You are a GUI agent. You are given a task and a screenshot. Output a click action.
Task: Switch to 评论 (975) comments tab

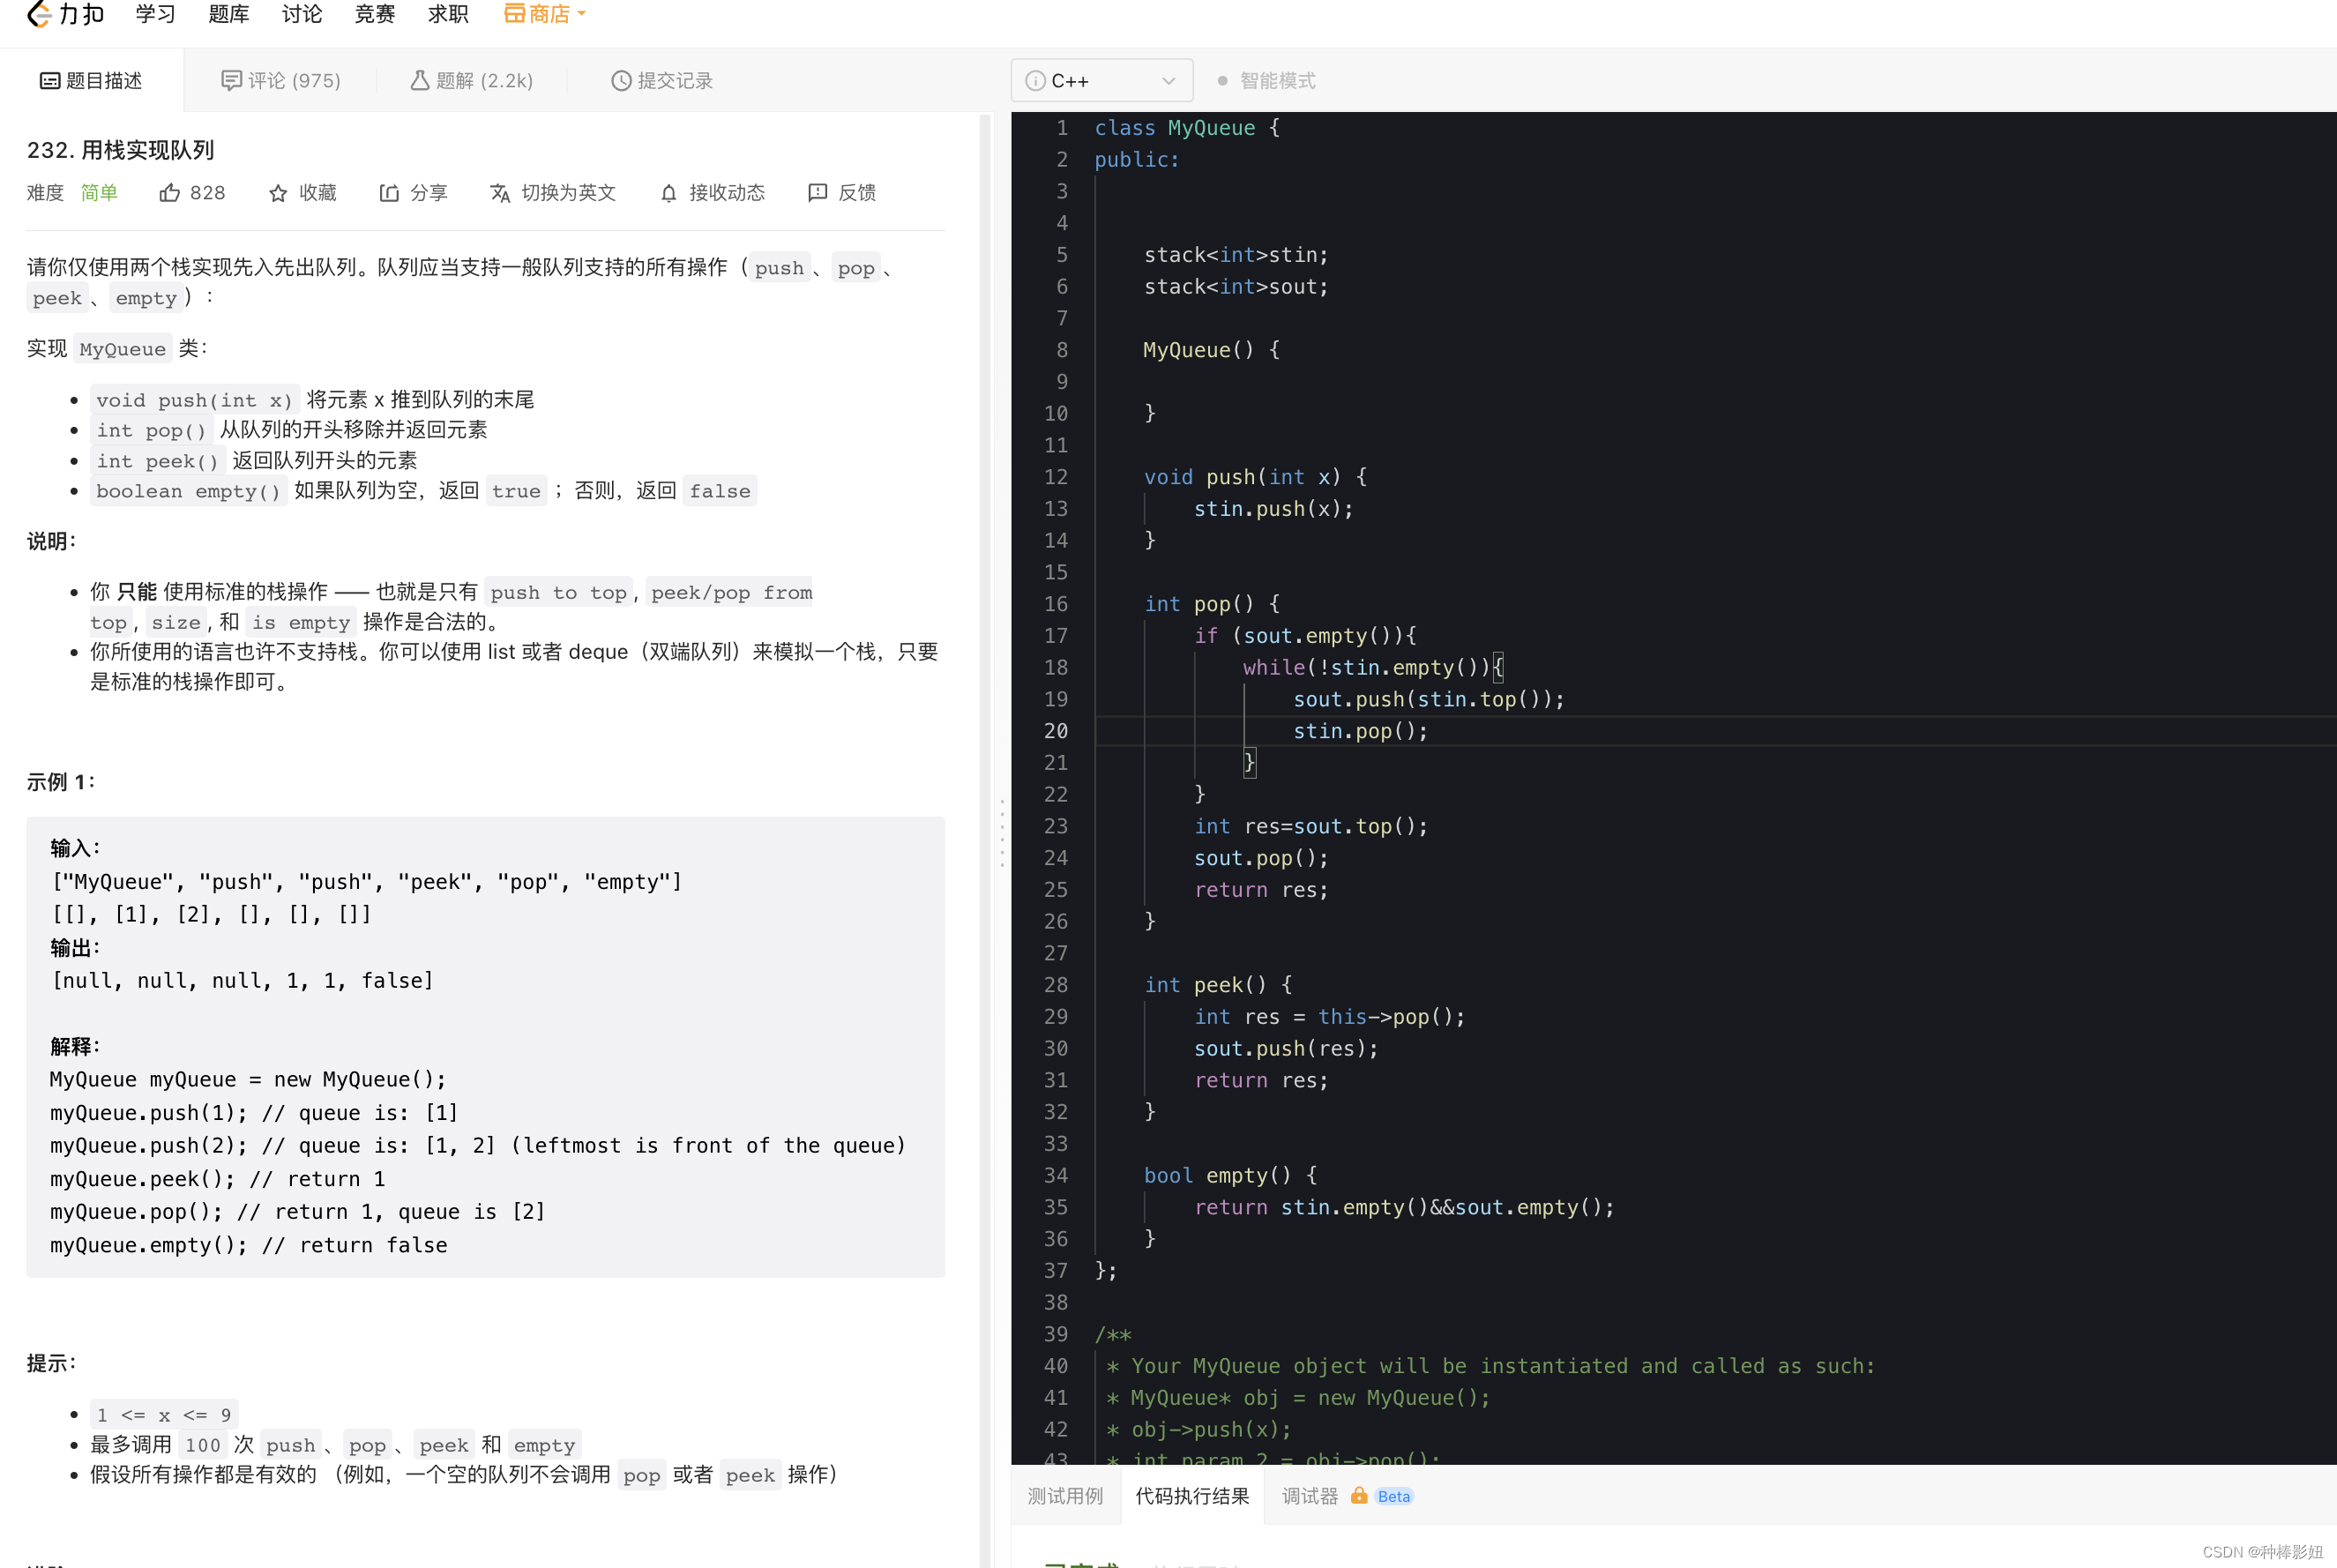point(281,81)
